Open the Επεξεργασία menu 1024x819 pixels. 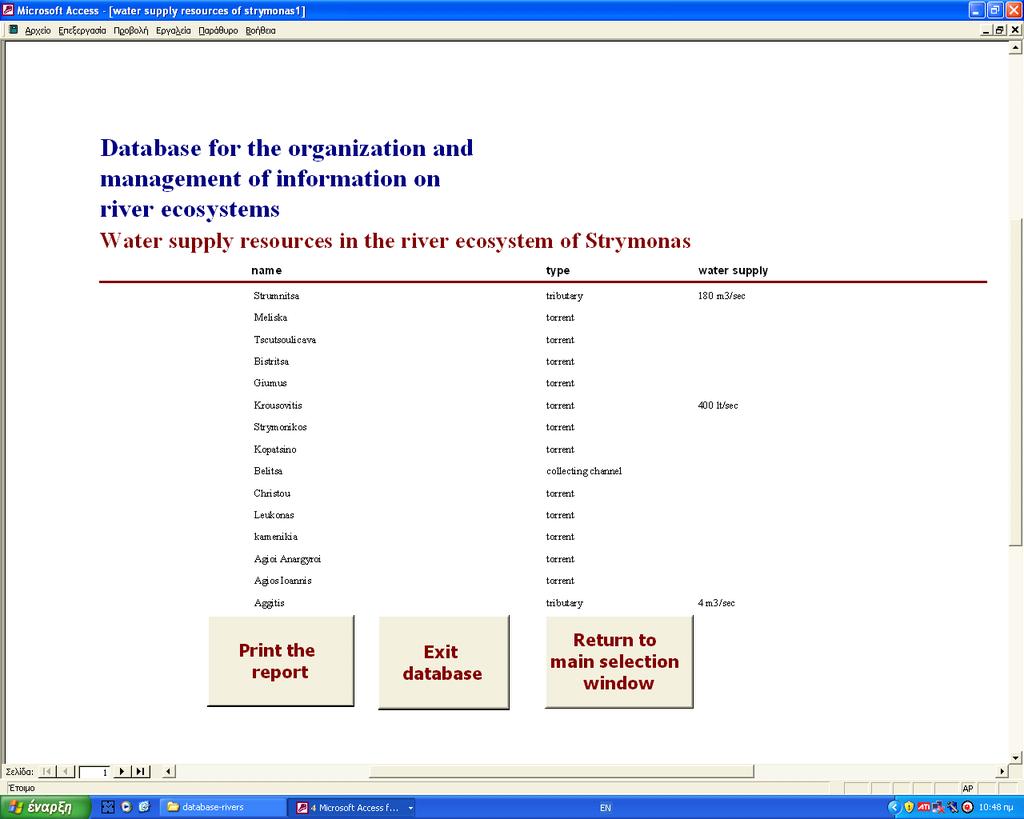point(82,30)
